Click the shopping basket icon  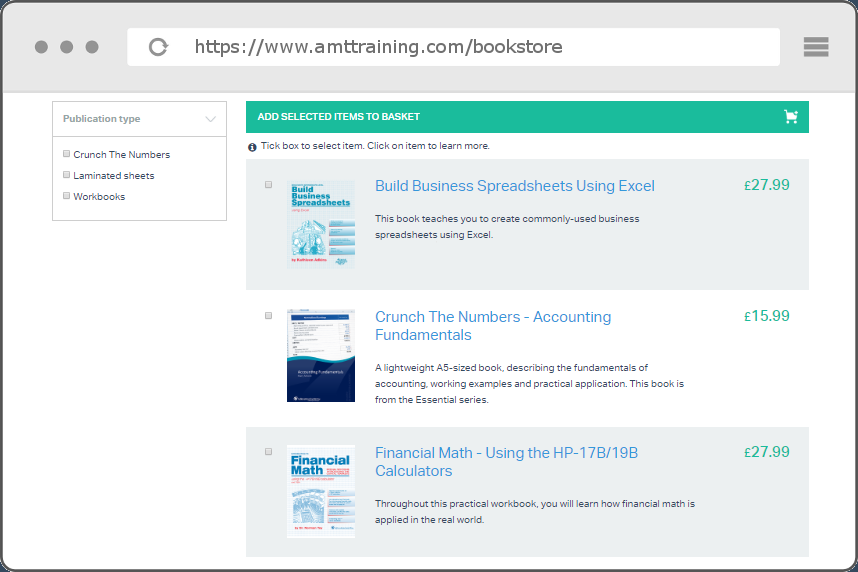point(791,117)
